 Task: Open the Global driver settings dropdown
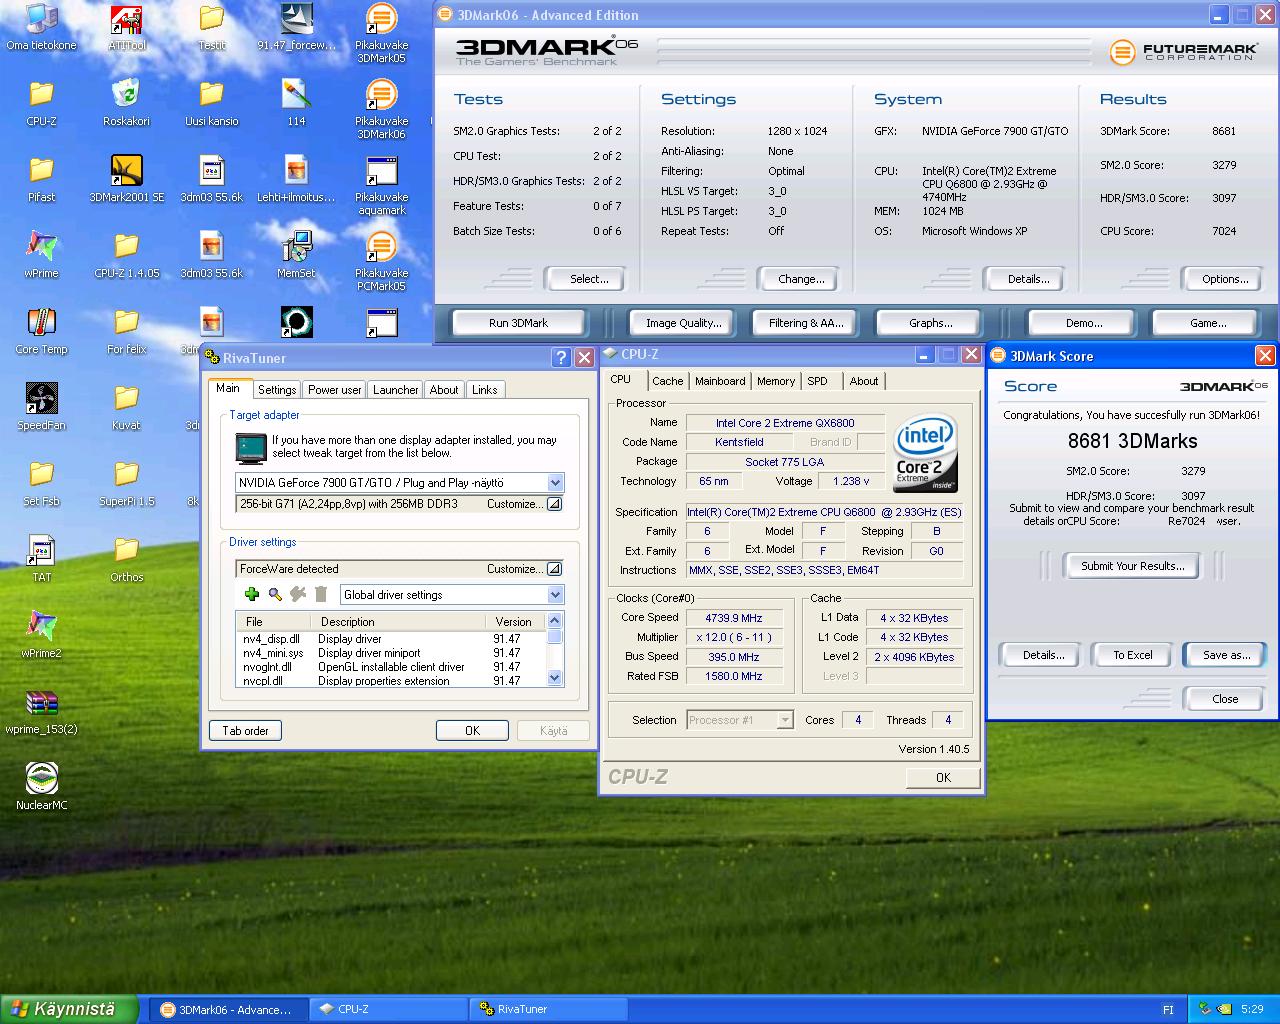pyautogui.click(x=555, y=595)
